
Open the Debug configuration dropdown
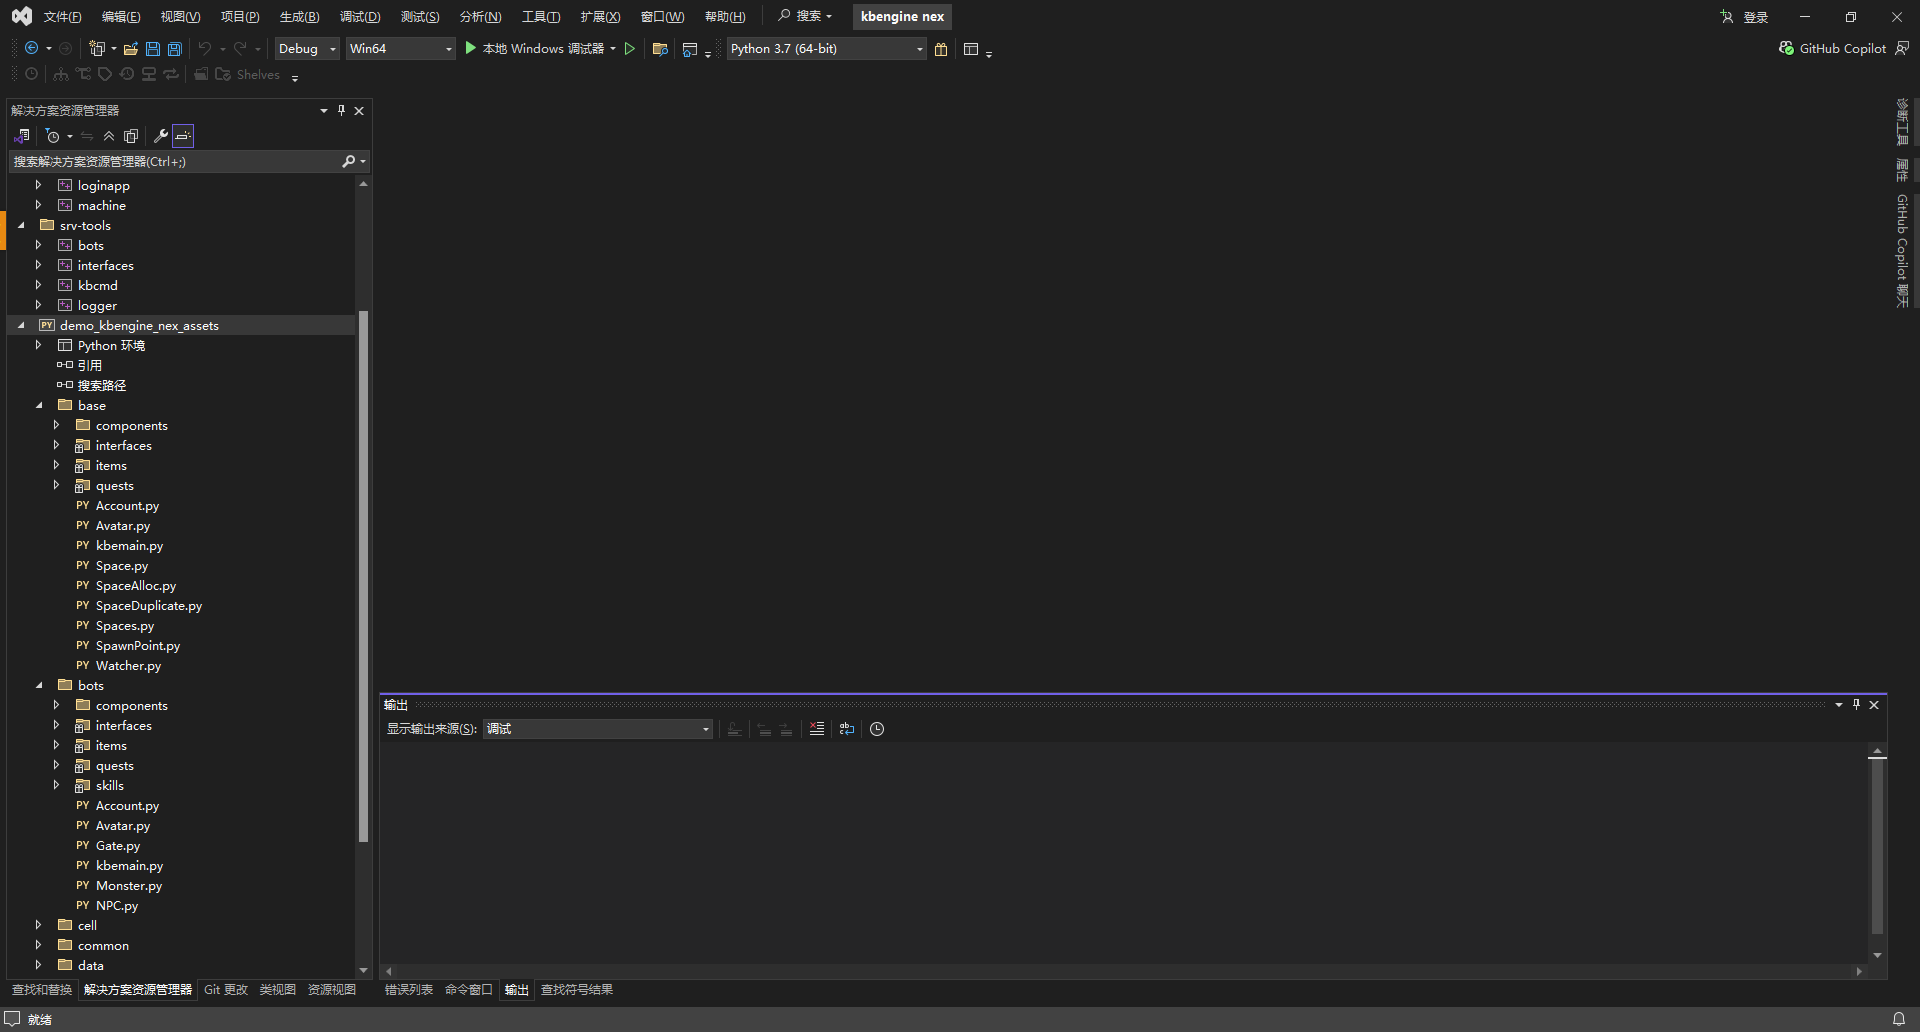[x=307, y=48]
